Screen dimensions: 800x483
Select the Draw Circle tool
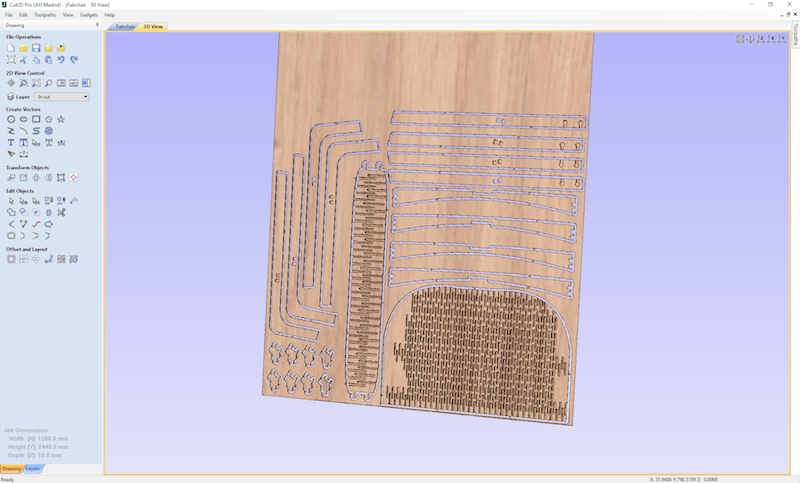(11, 119)
